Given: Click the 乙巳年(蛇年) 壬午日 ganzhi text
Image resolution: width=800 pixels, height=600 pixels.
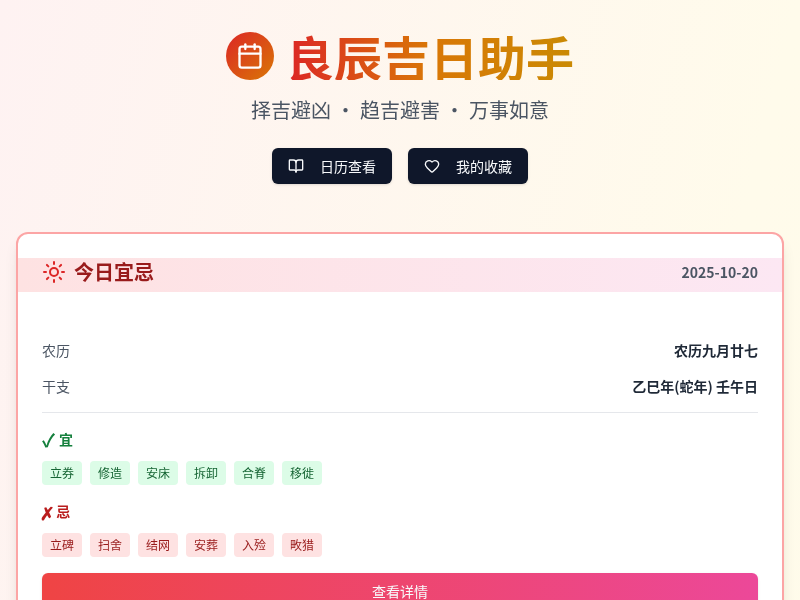Looking at the screenshot, I should coord(694,387).
